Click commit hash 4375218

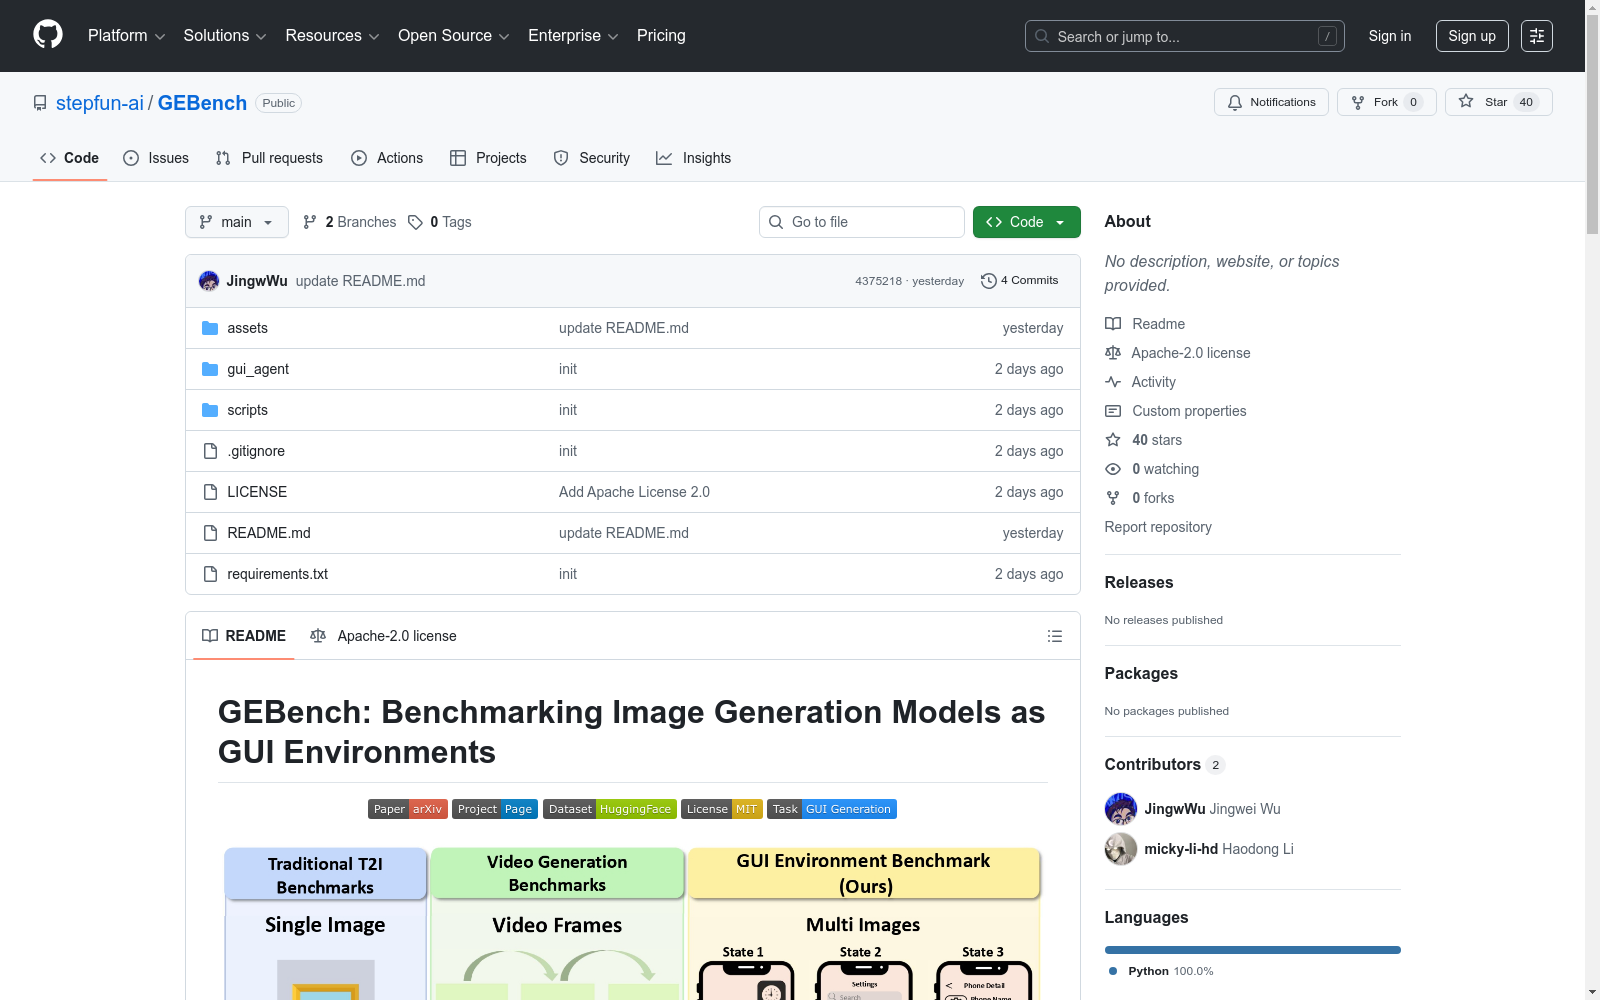click(x=878, y=281)
